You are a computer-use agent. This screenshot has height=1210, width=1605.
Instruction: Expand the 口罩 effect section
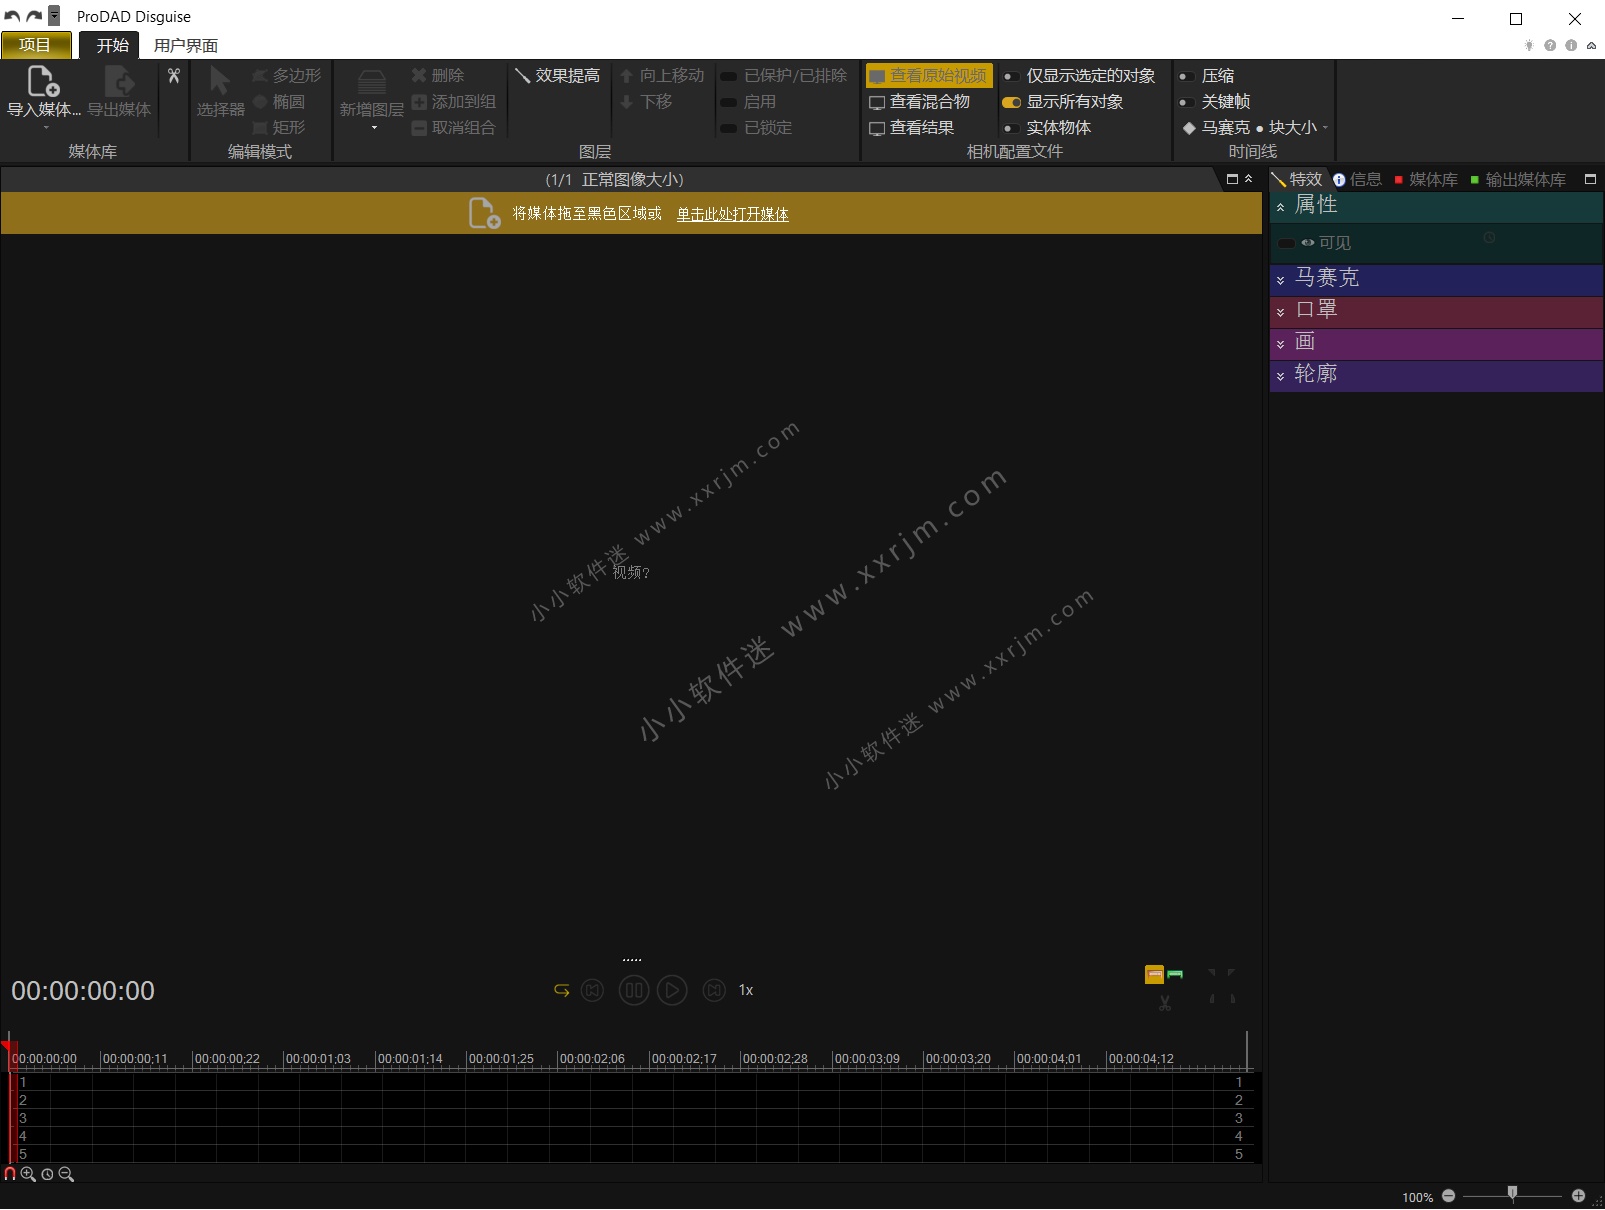point(1281,312)
